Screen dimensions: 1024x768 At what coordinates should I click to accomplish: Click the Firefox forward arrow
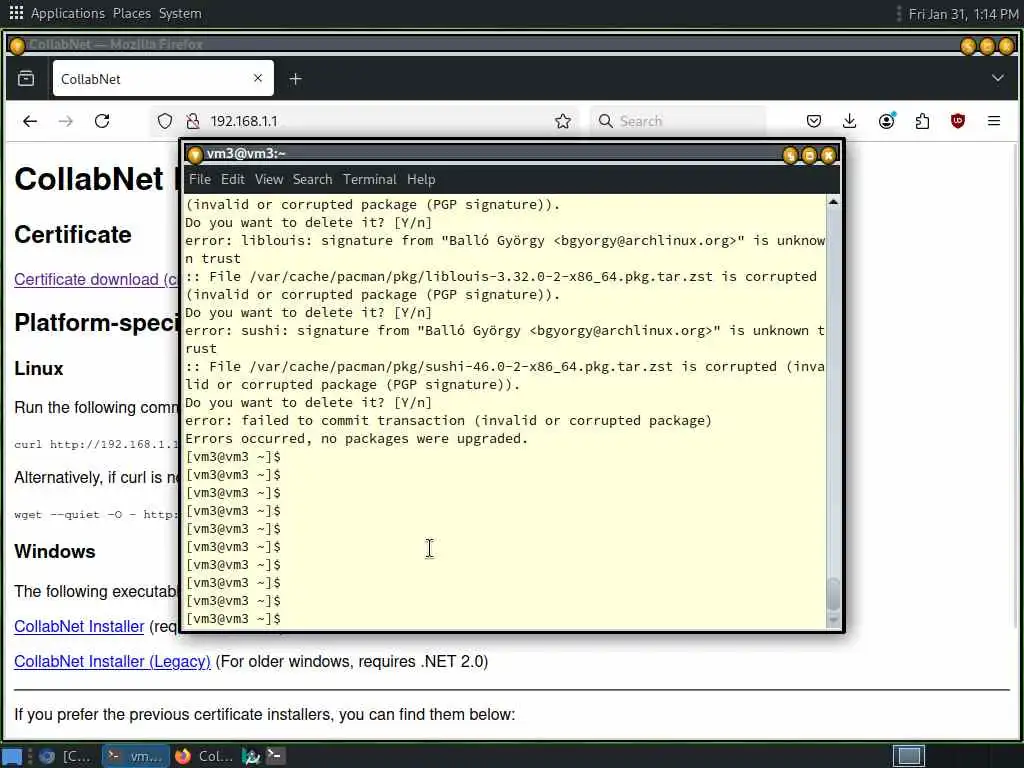coord(65,121)
